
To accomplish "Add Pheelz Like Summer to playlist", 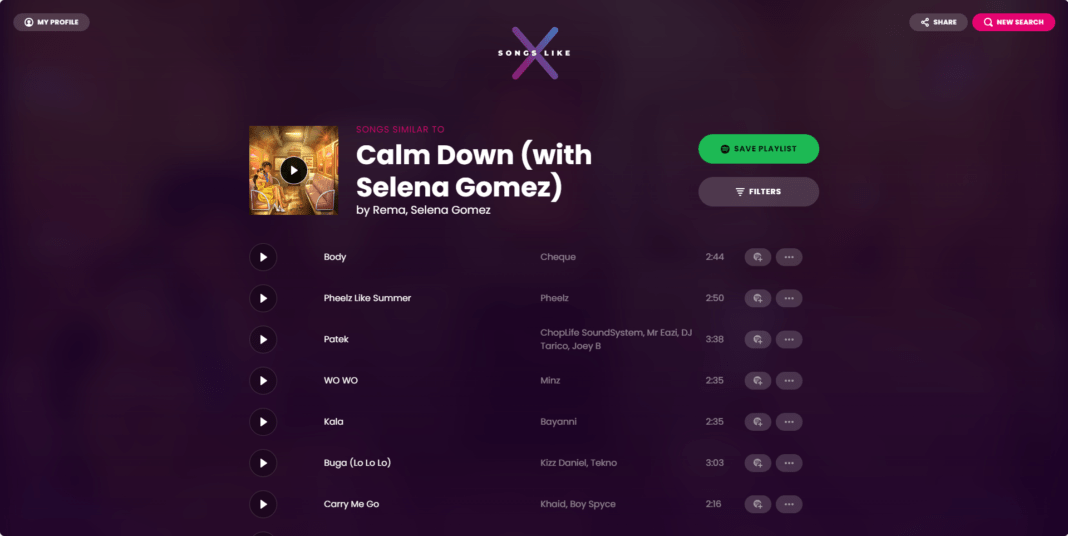I will pos(757,298).
